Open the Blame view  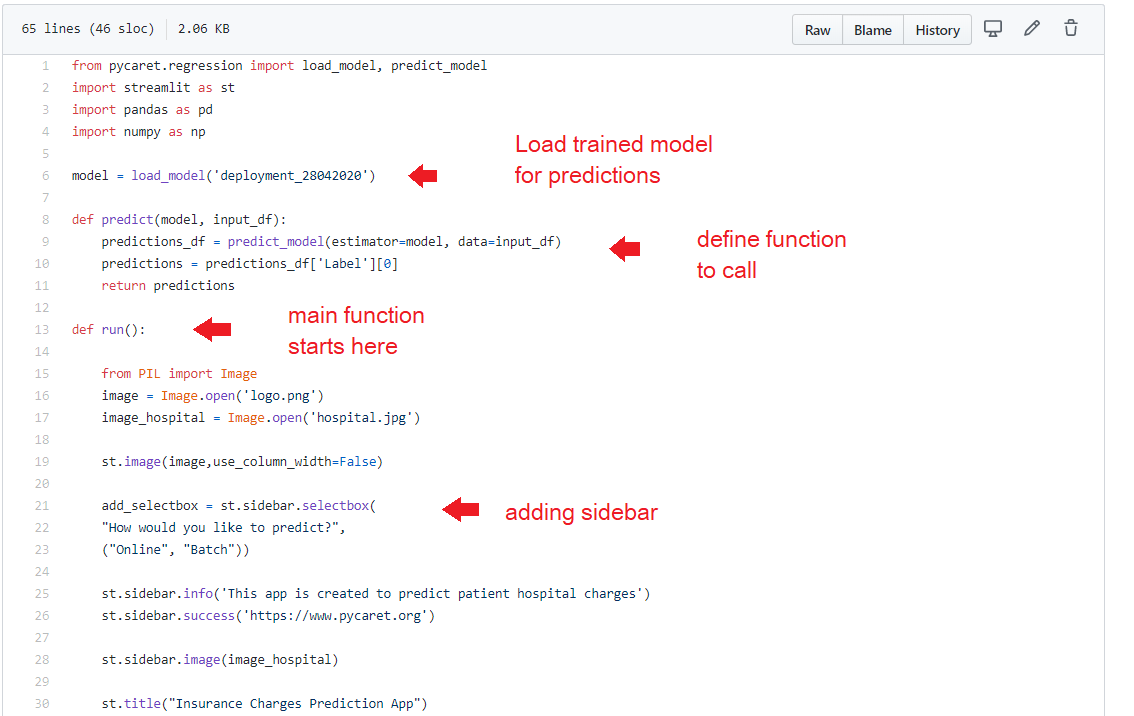(x=872, y=30)
